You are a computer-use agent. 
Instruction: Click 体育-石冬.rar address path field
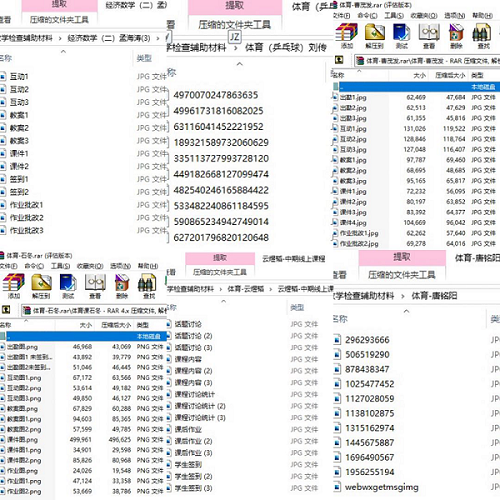93,311
